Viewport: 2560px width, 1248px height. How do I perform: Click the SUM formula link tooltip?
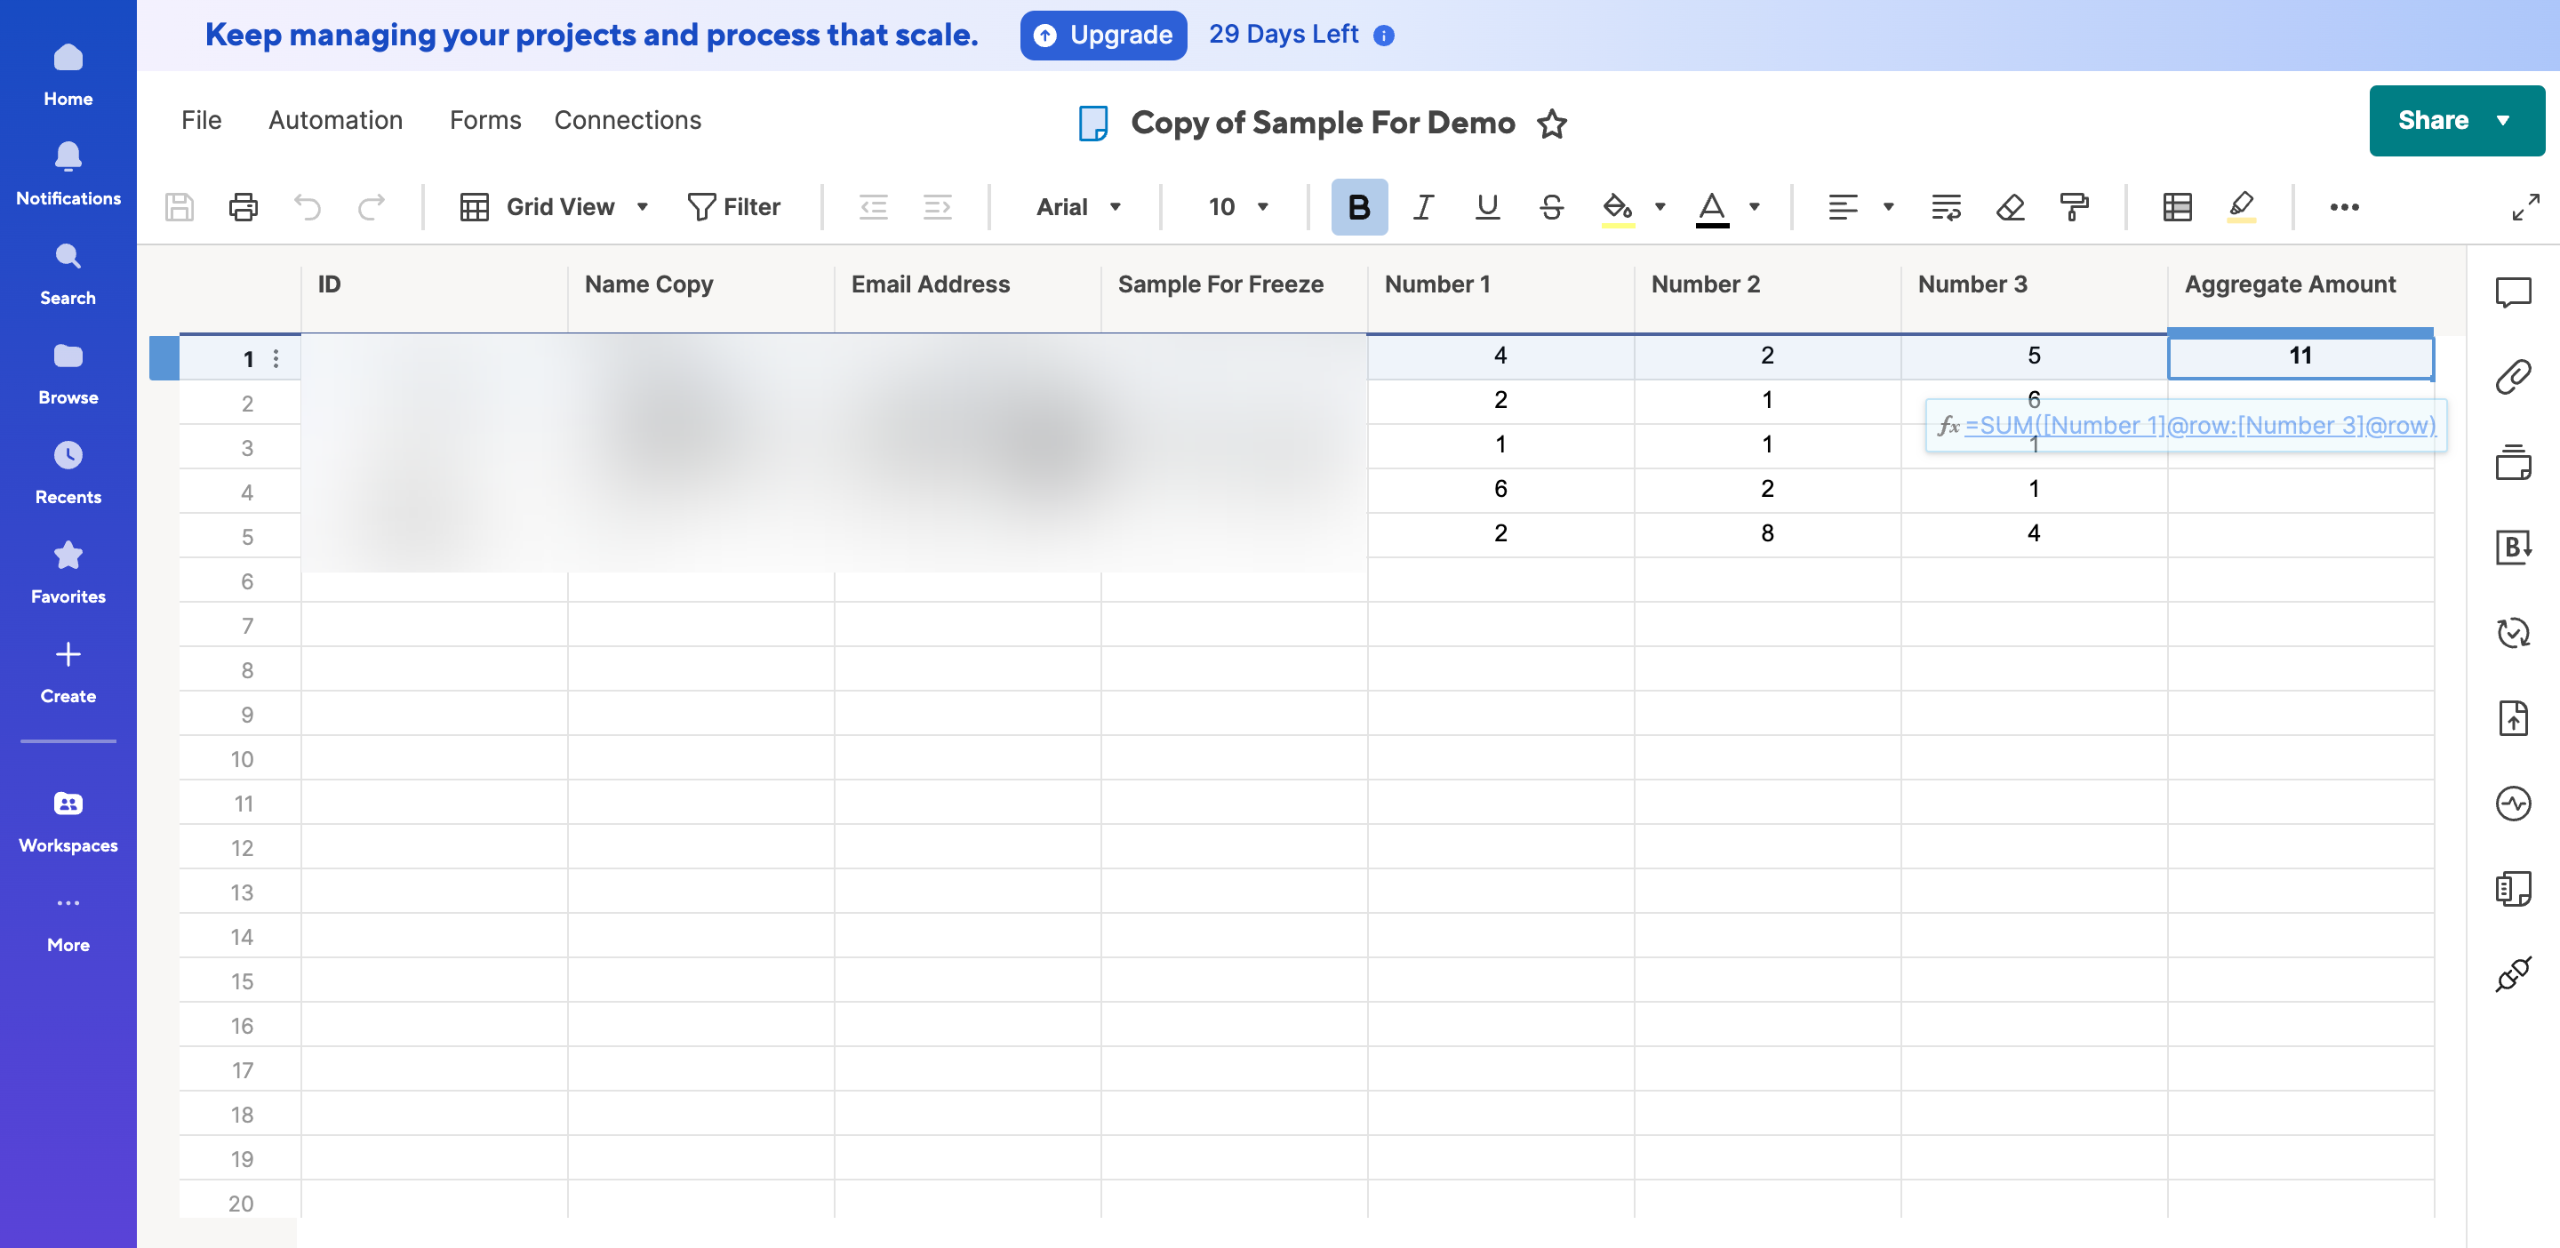tap(2200, 425)
